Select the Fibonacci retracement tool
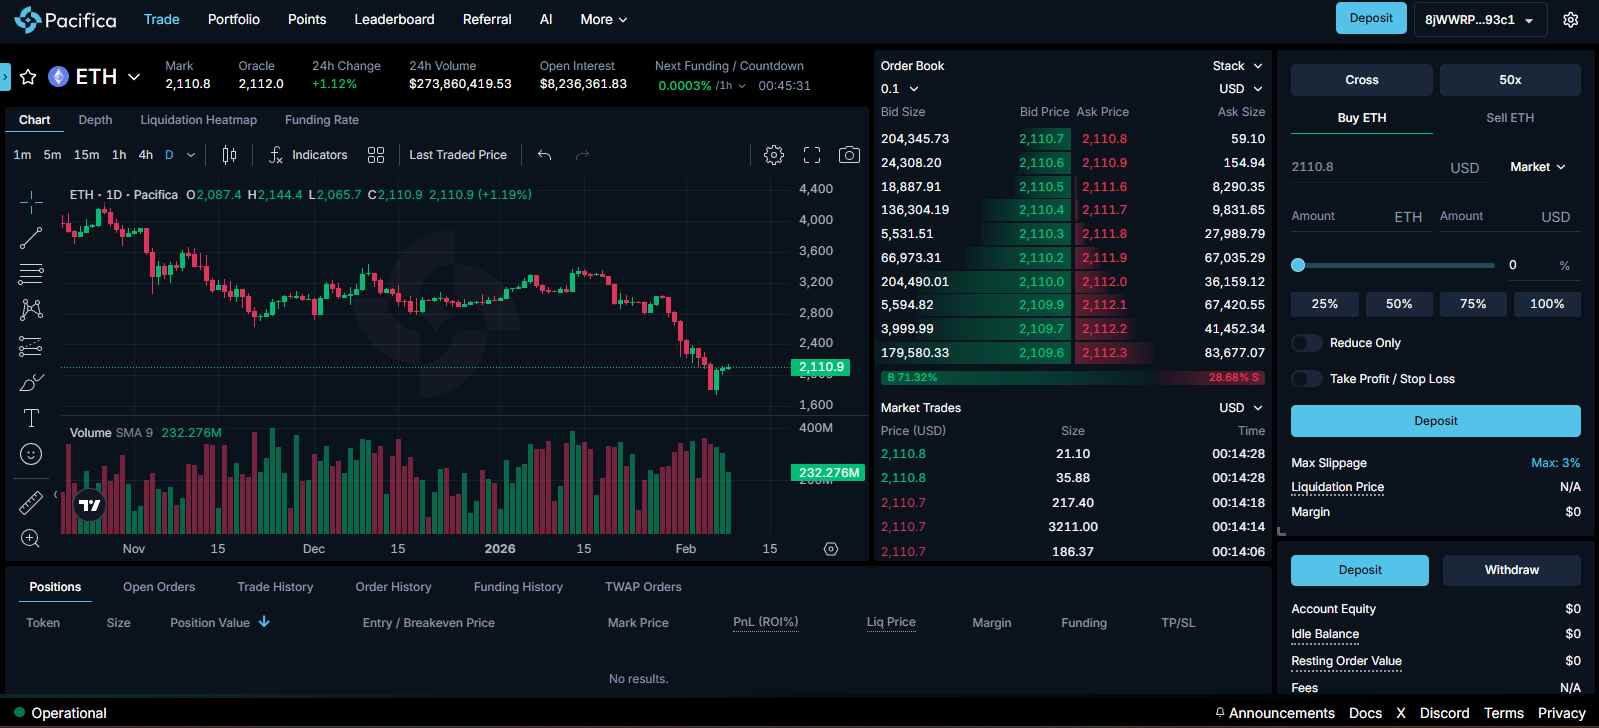1599x728 pixels. [31, 274]
